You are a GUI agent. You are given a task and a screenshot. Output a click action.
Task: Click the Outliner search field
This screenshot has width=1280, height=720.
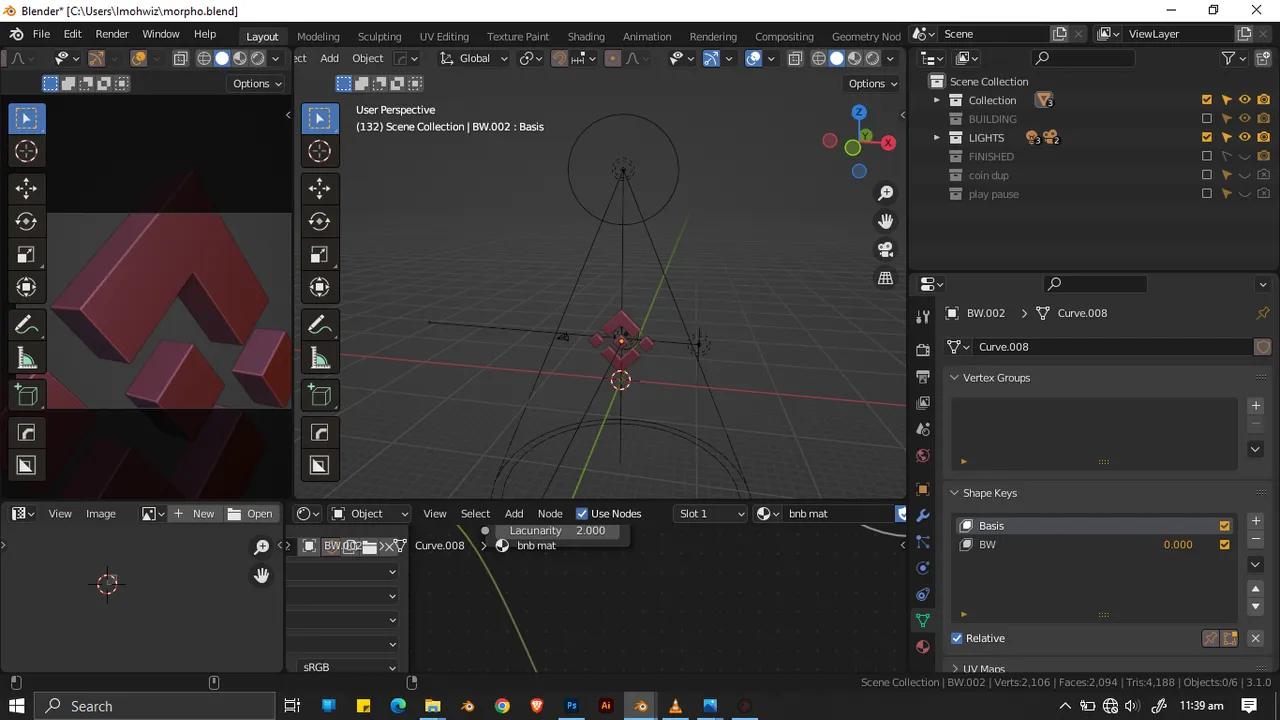[x=1085, y=59]
